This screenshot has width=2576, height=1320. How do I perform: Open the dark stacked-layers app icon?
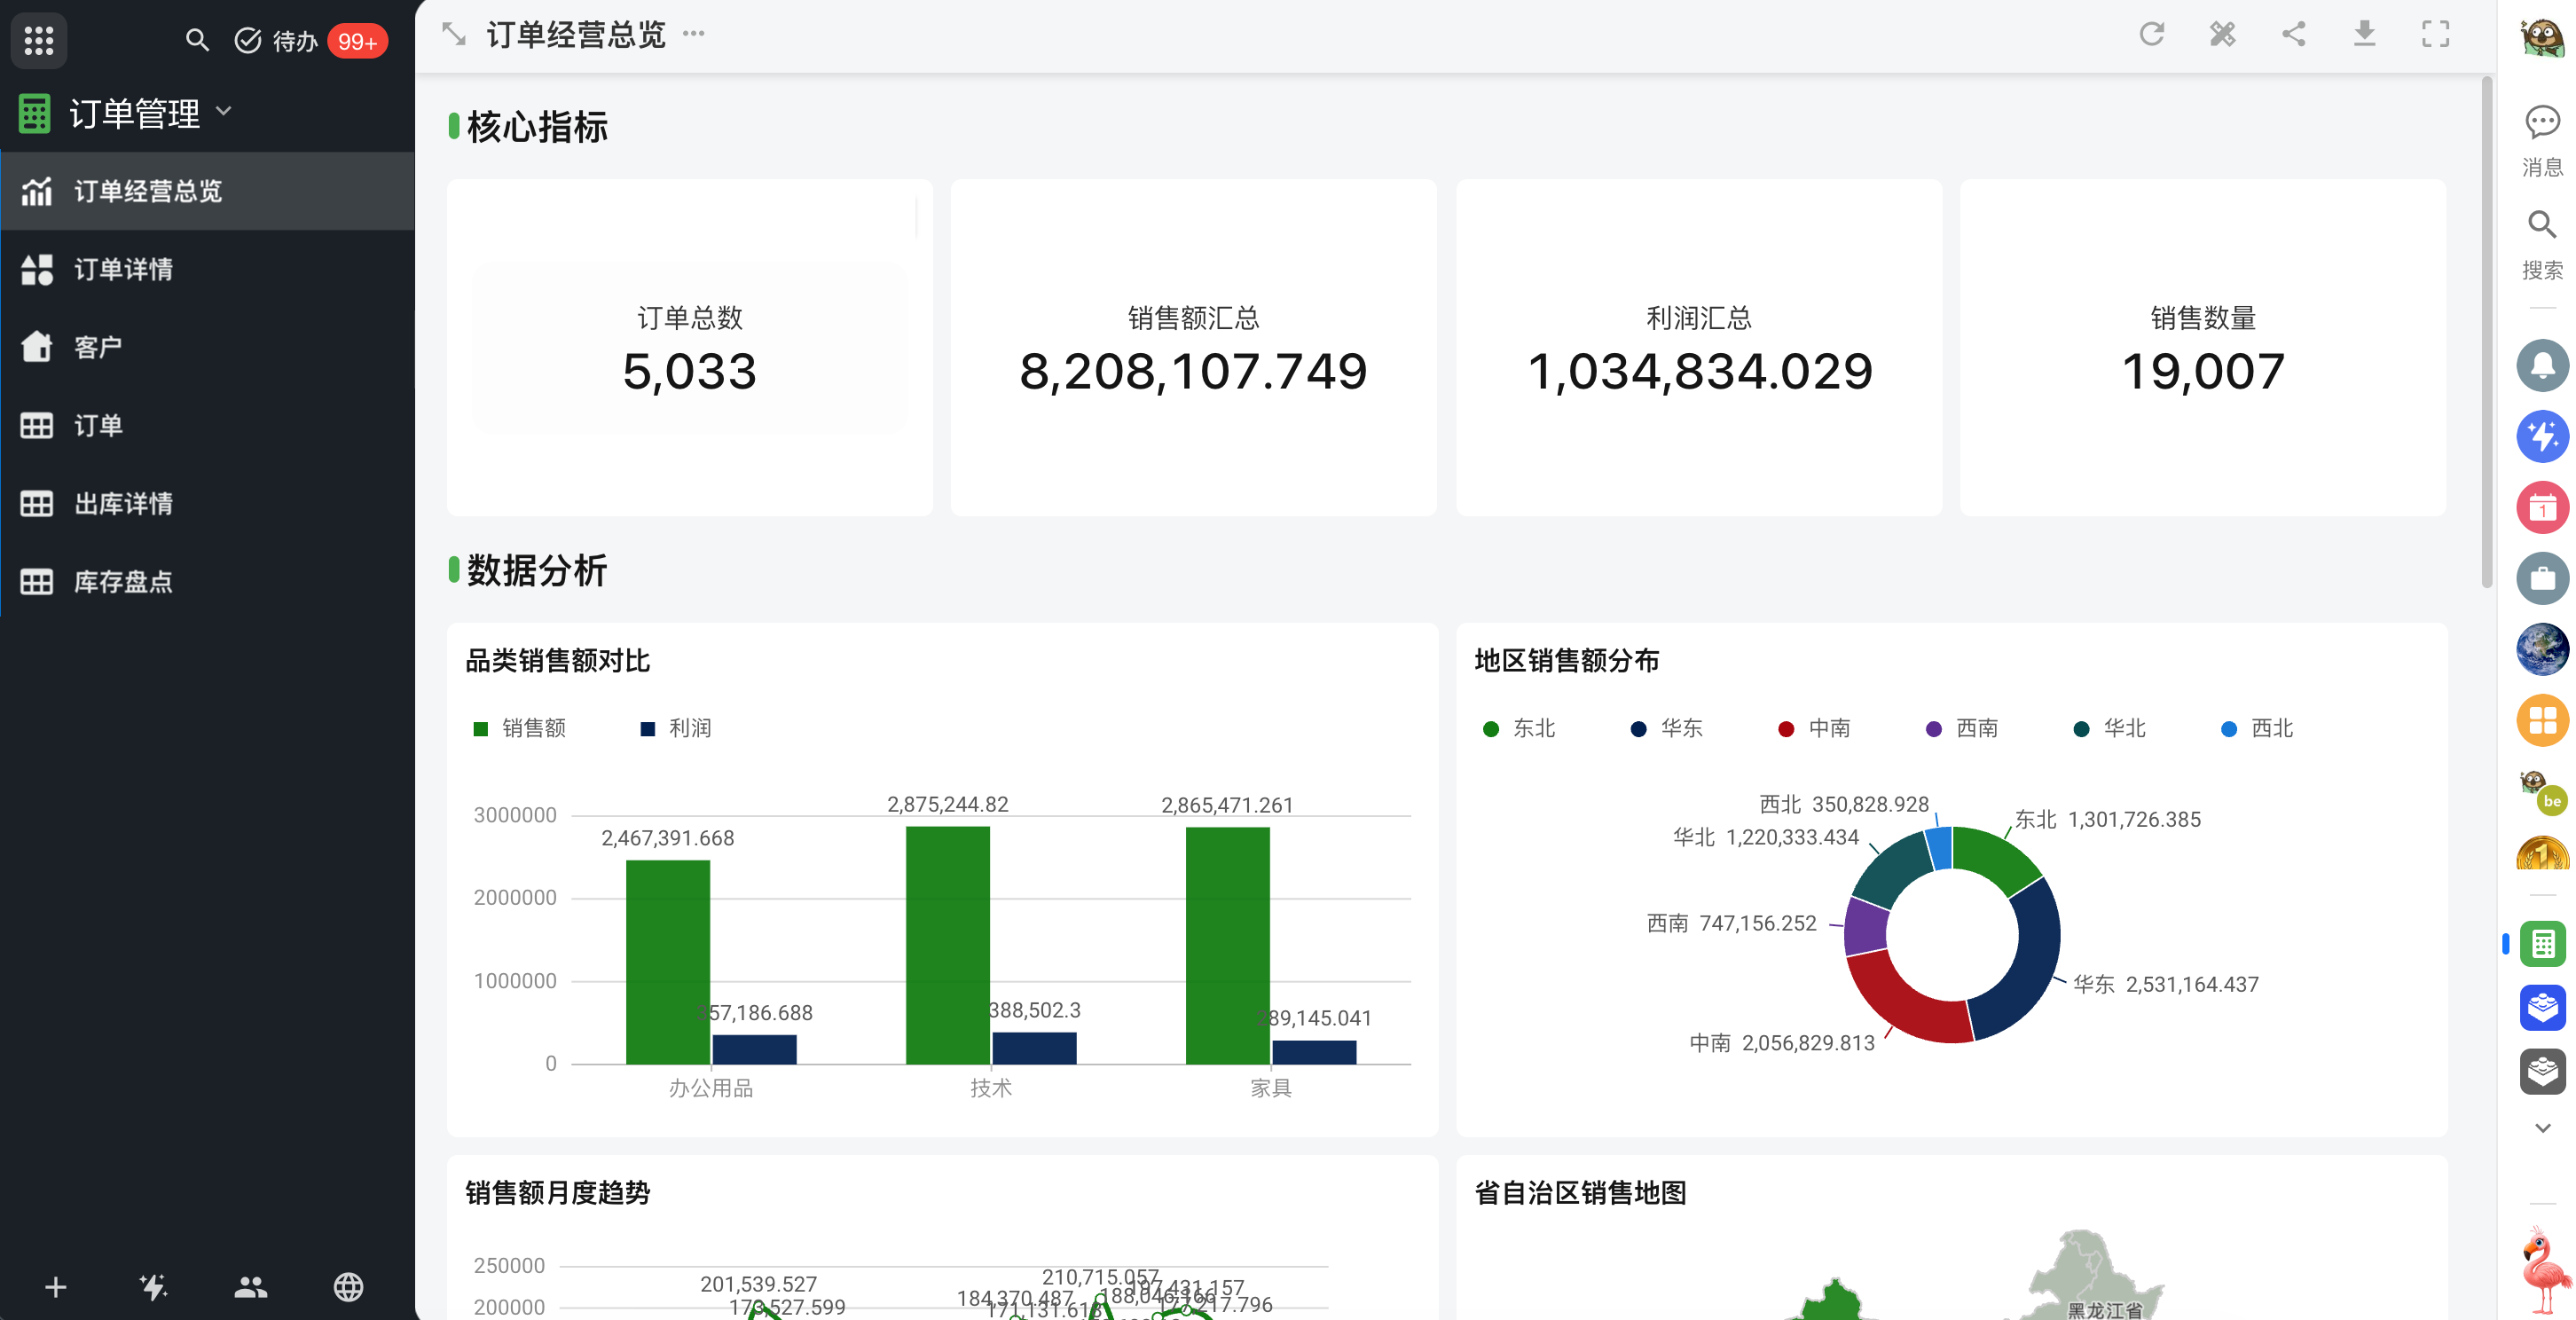(x=2542, y=1071)
